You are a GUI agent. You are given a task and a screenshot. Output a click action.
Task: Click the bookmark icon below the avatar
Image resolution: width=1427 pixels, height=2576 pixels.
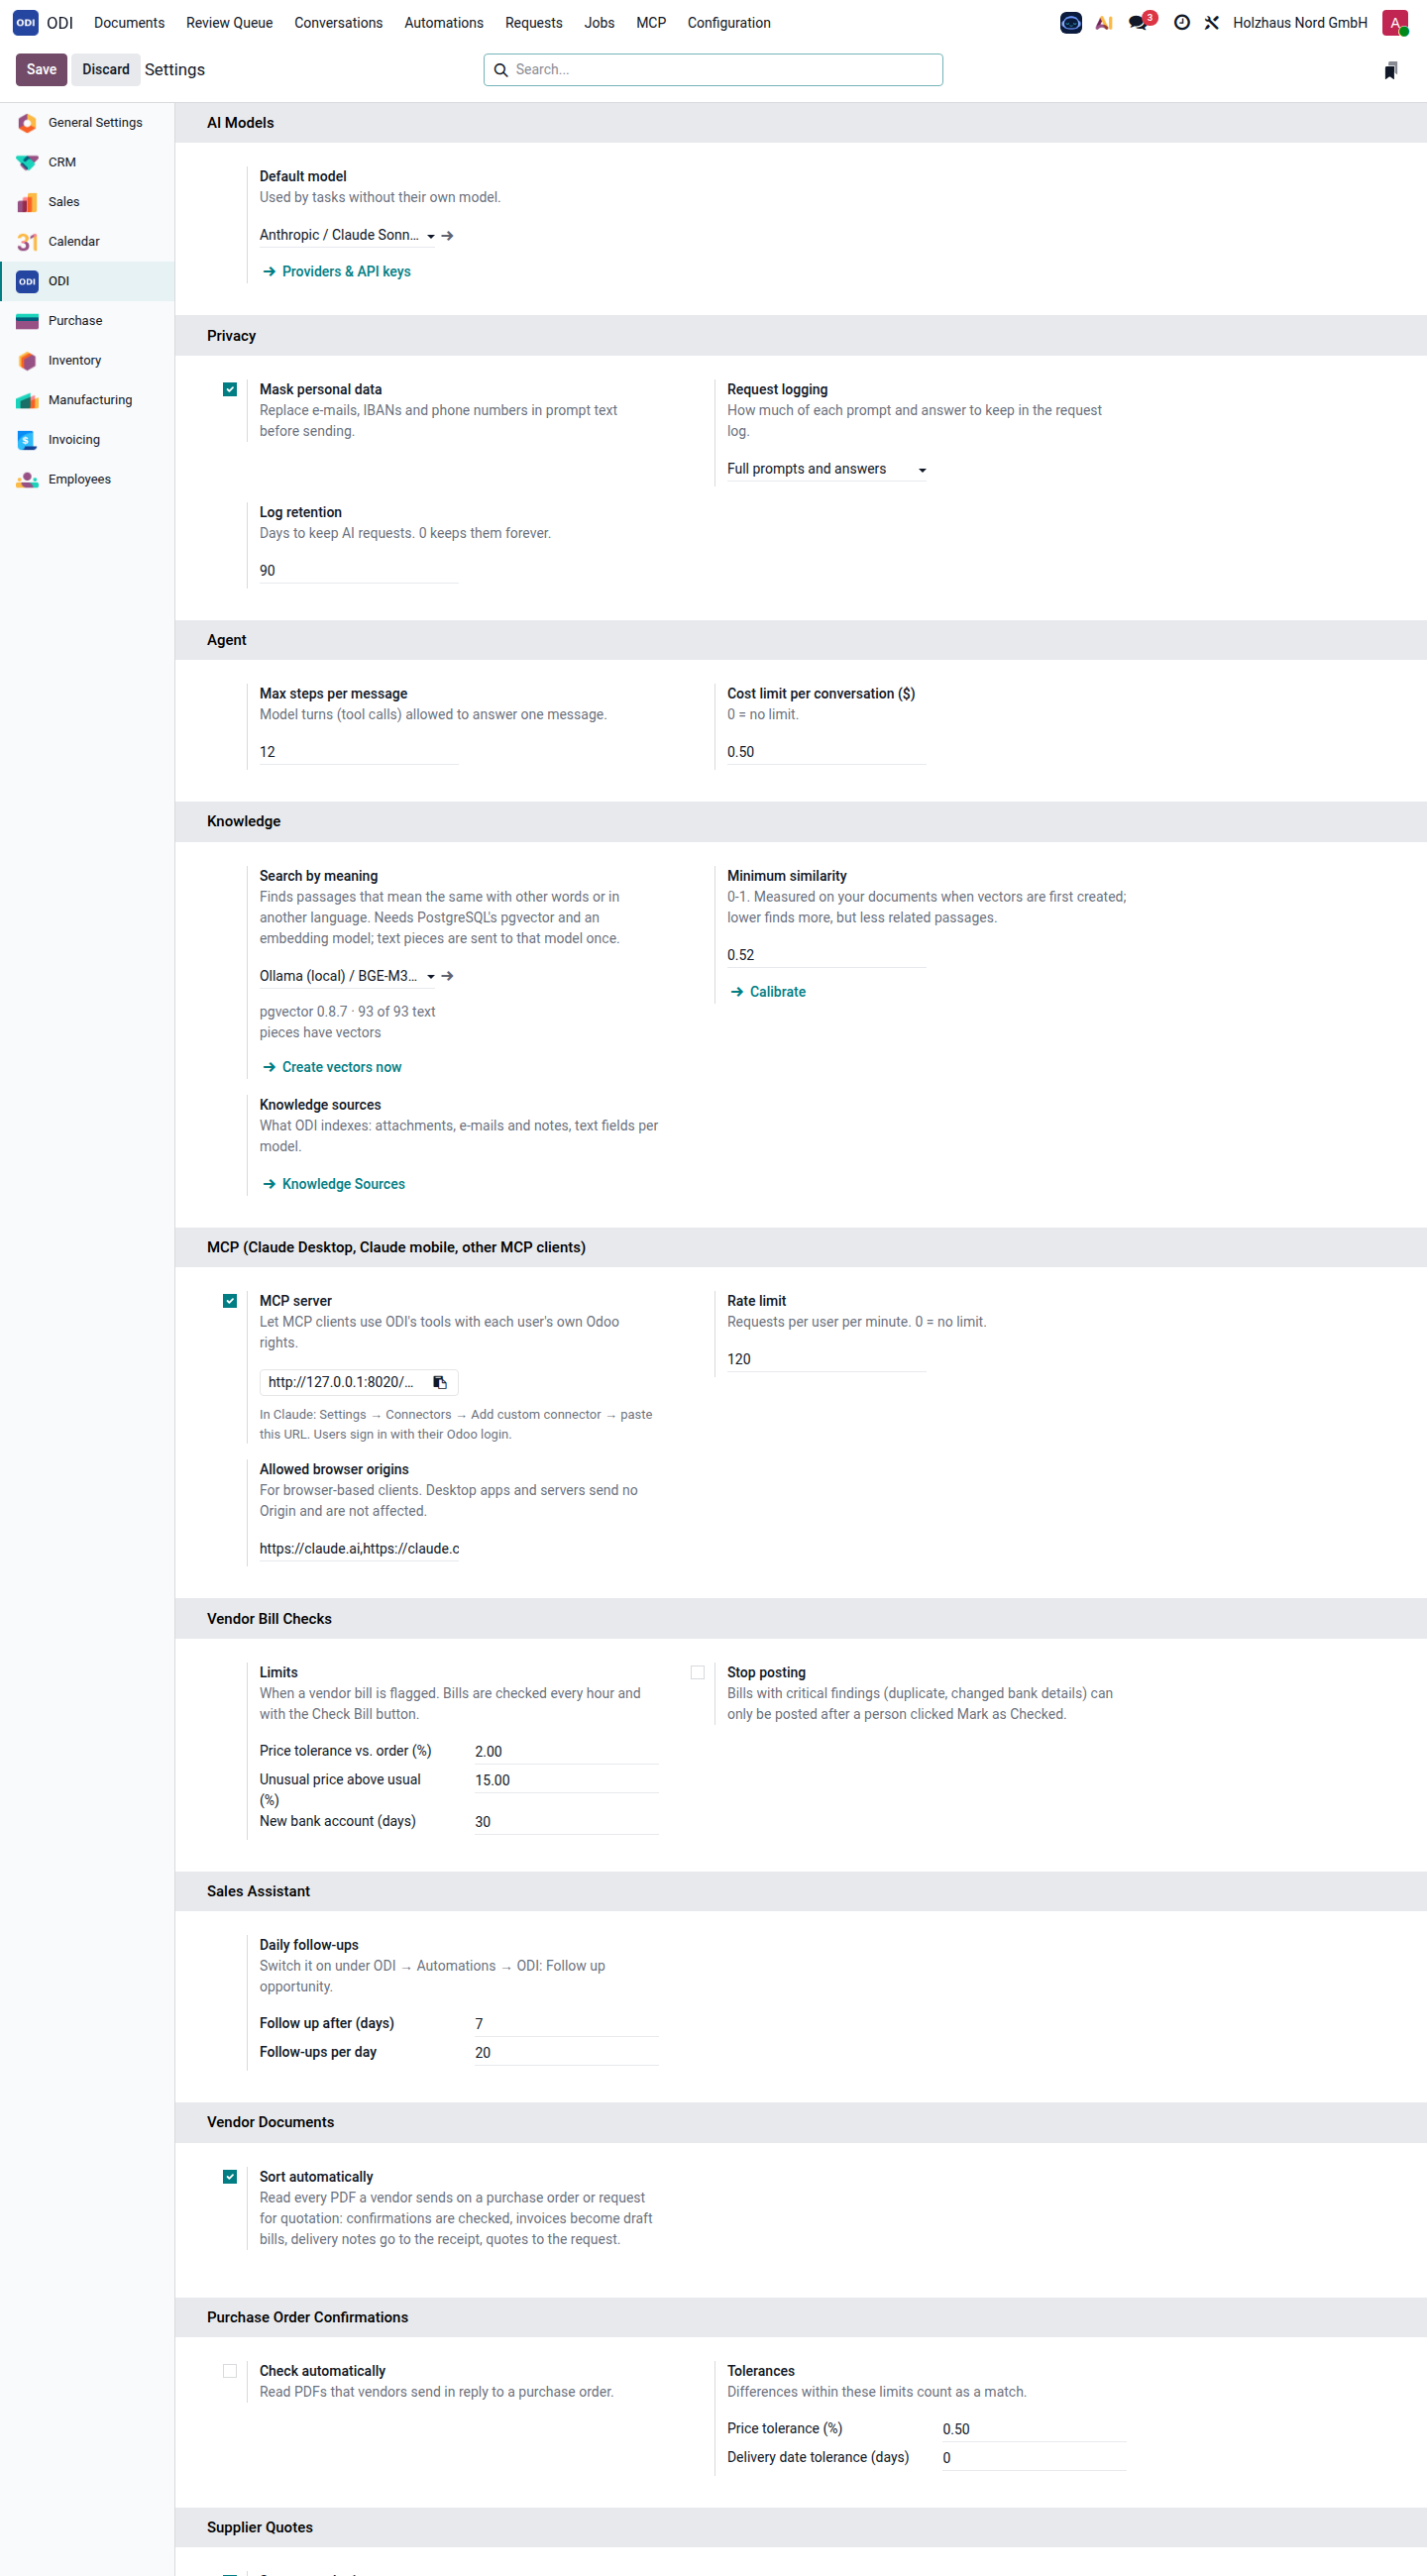[x=1390, y=70]
